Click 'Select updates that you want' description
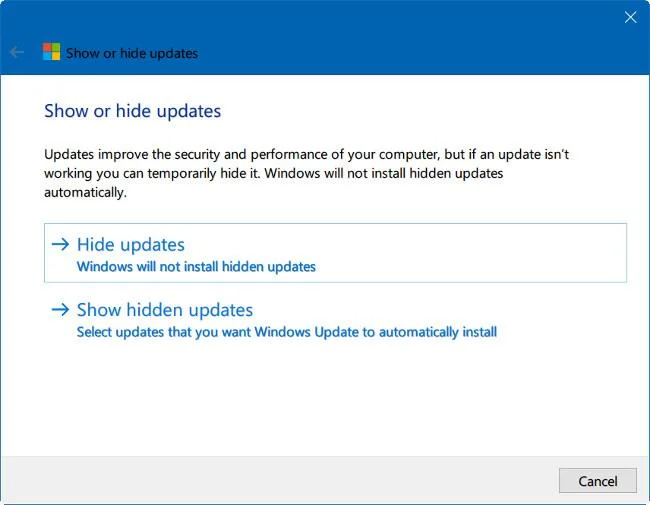Image resolution: width=650 pixels, height=505 pixels. pyautogui.click(x=287, y=332)
